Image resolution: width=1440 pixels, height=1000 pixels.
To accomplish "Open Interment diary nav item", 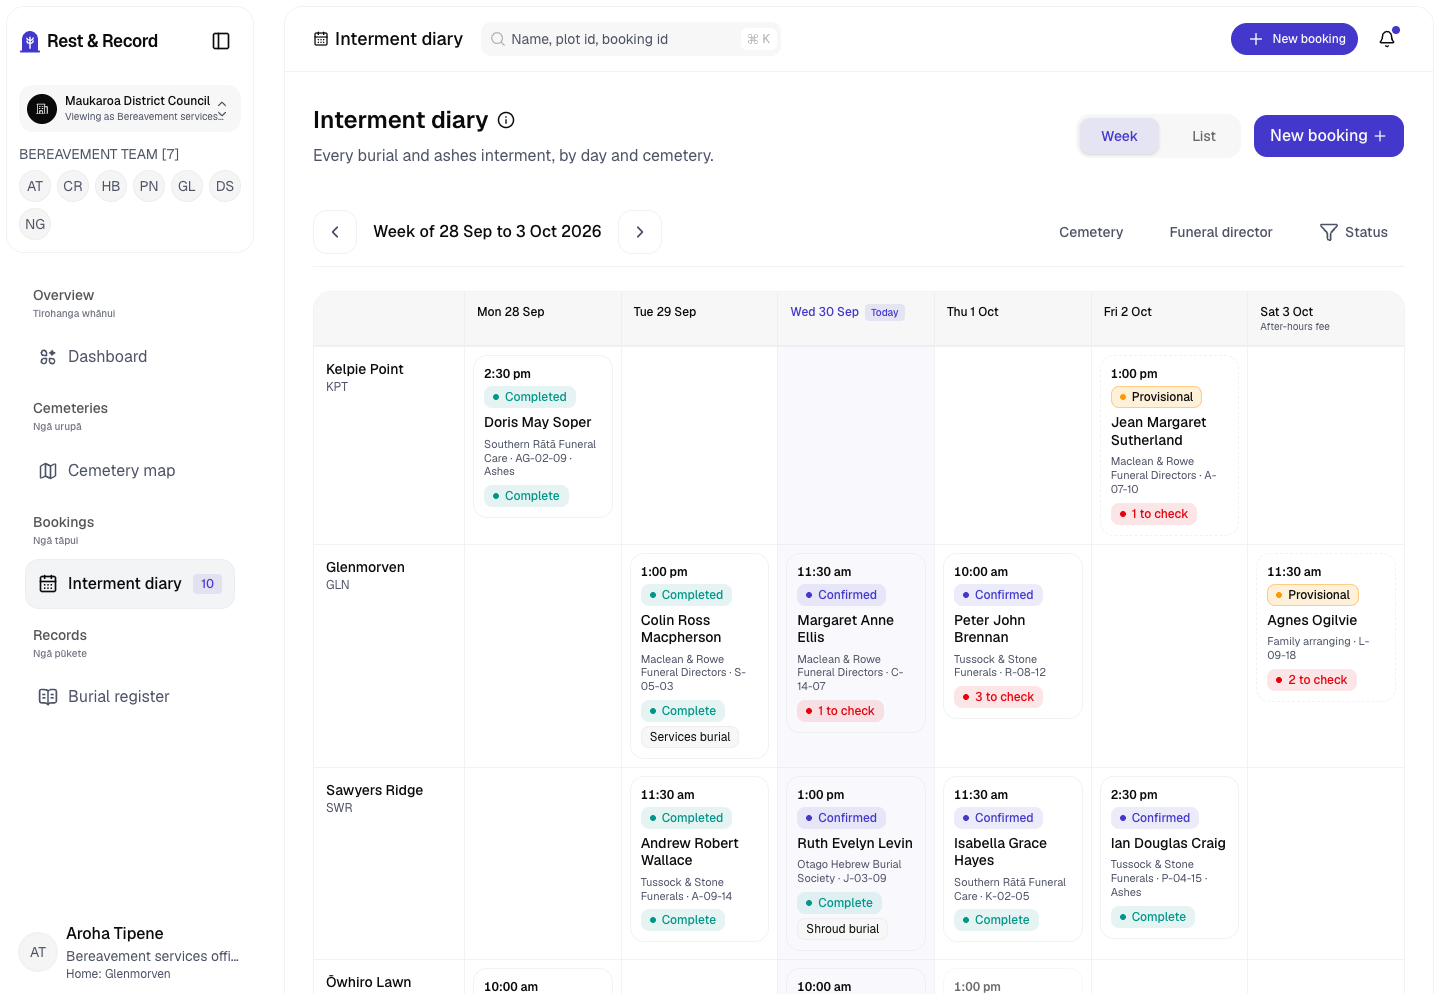I will pos(130,584).
